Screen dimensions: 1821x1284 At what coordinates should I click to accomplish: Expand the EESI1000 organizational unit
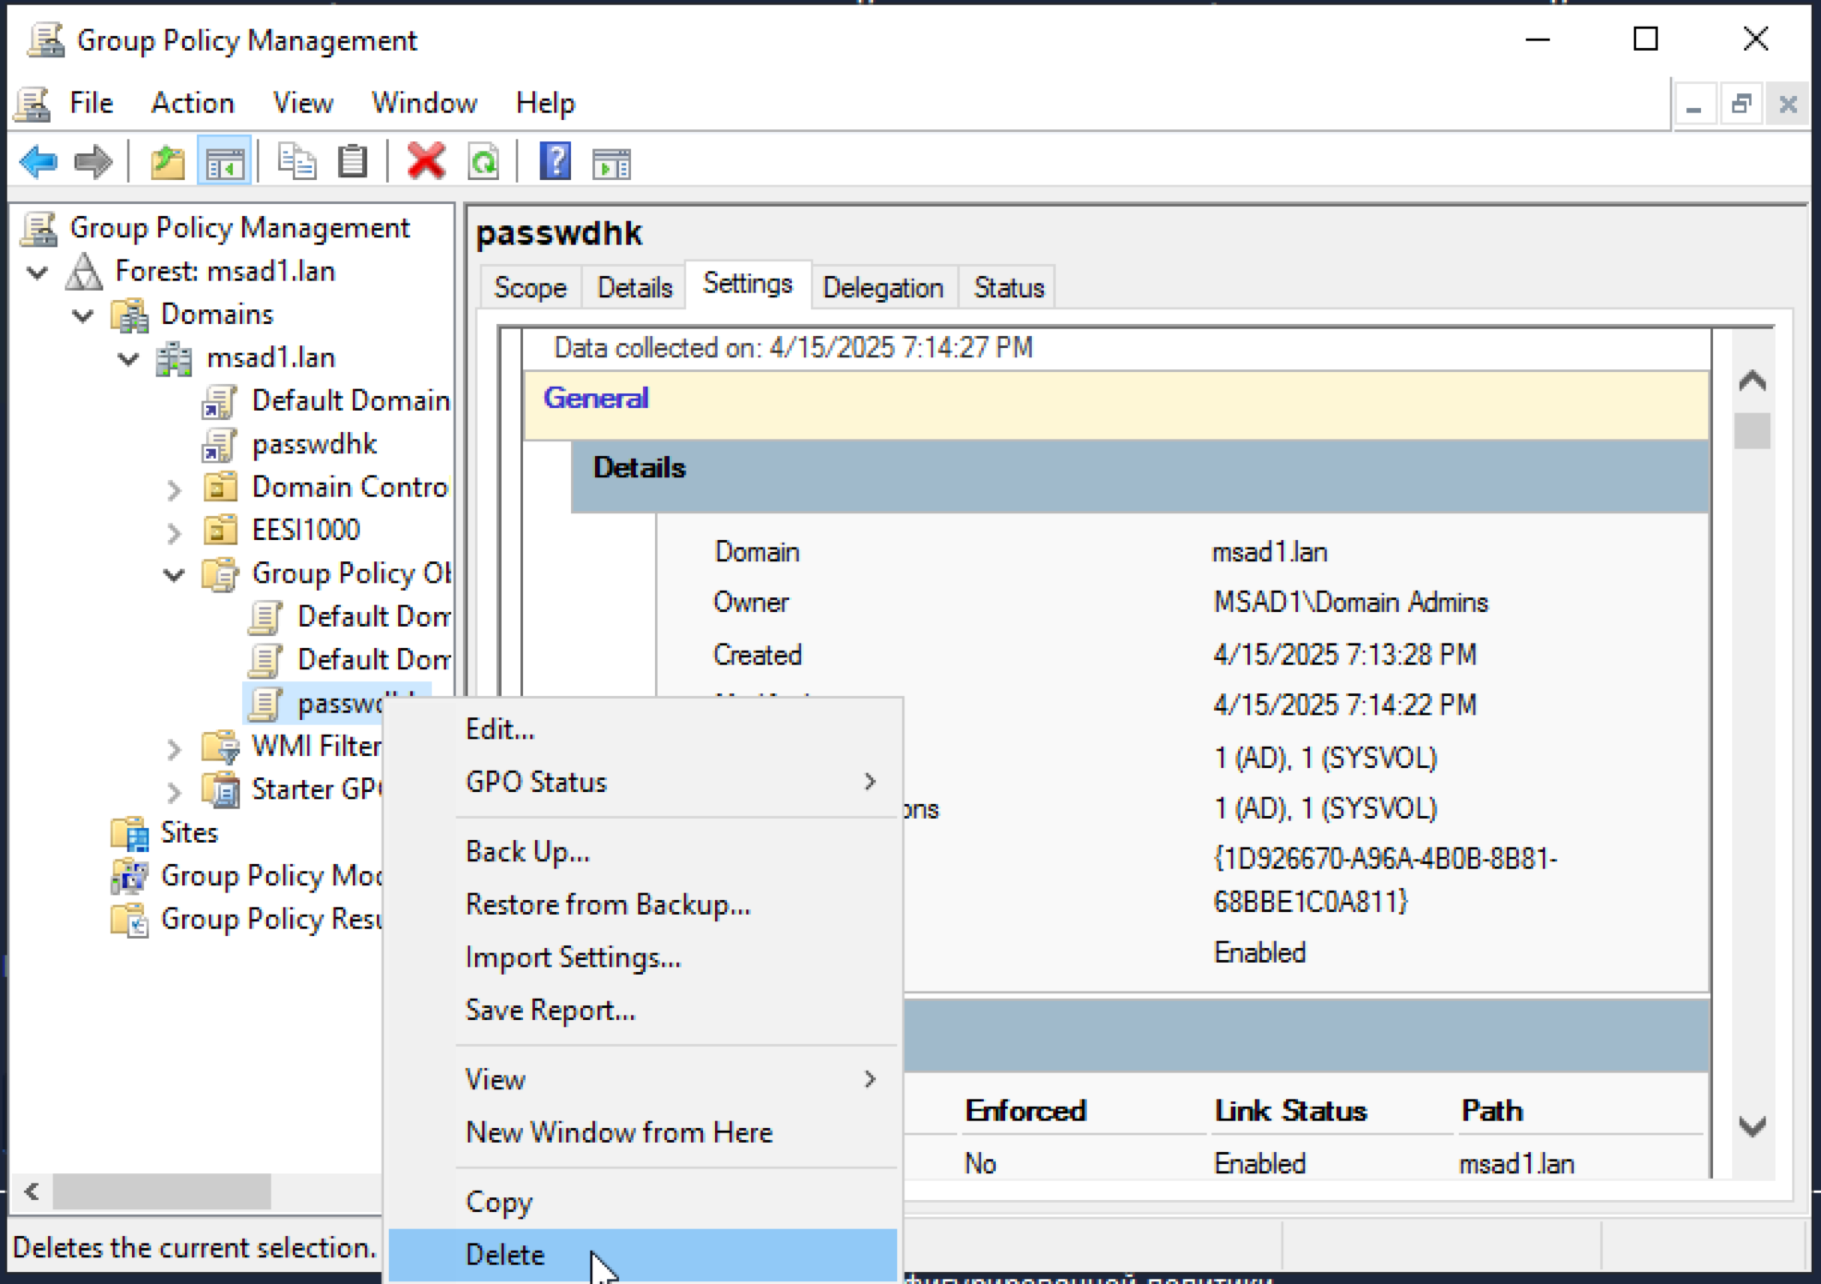[x=174, y=531]
